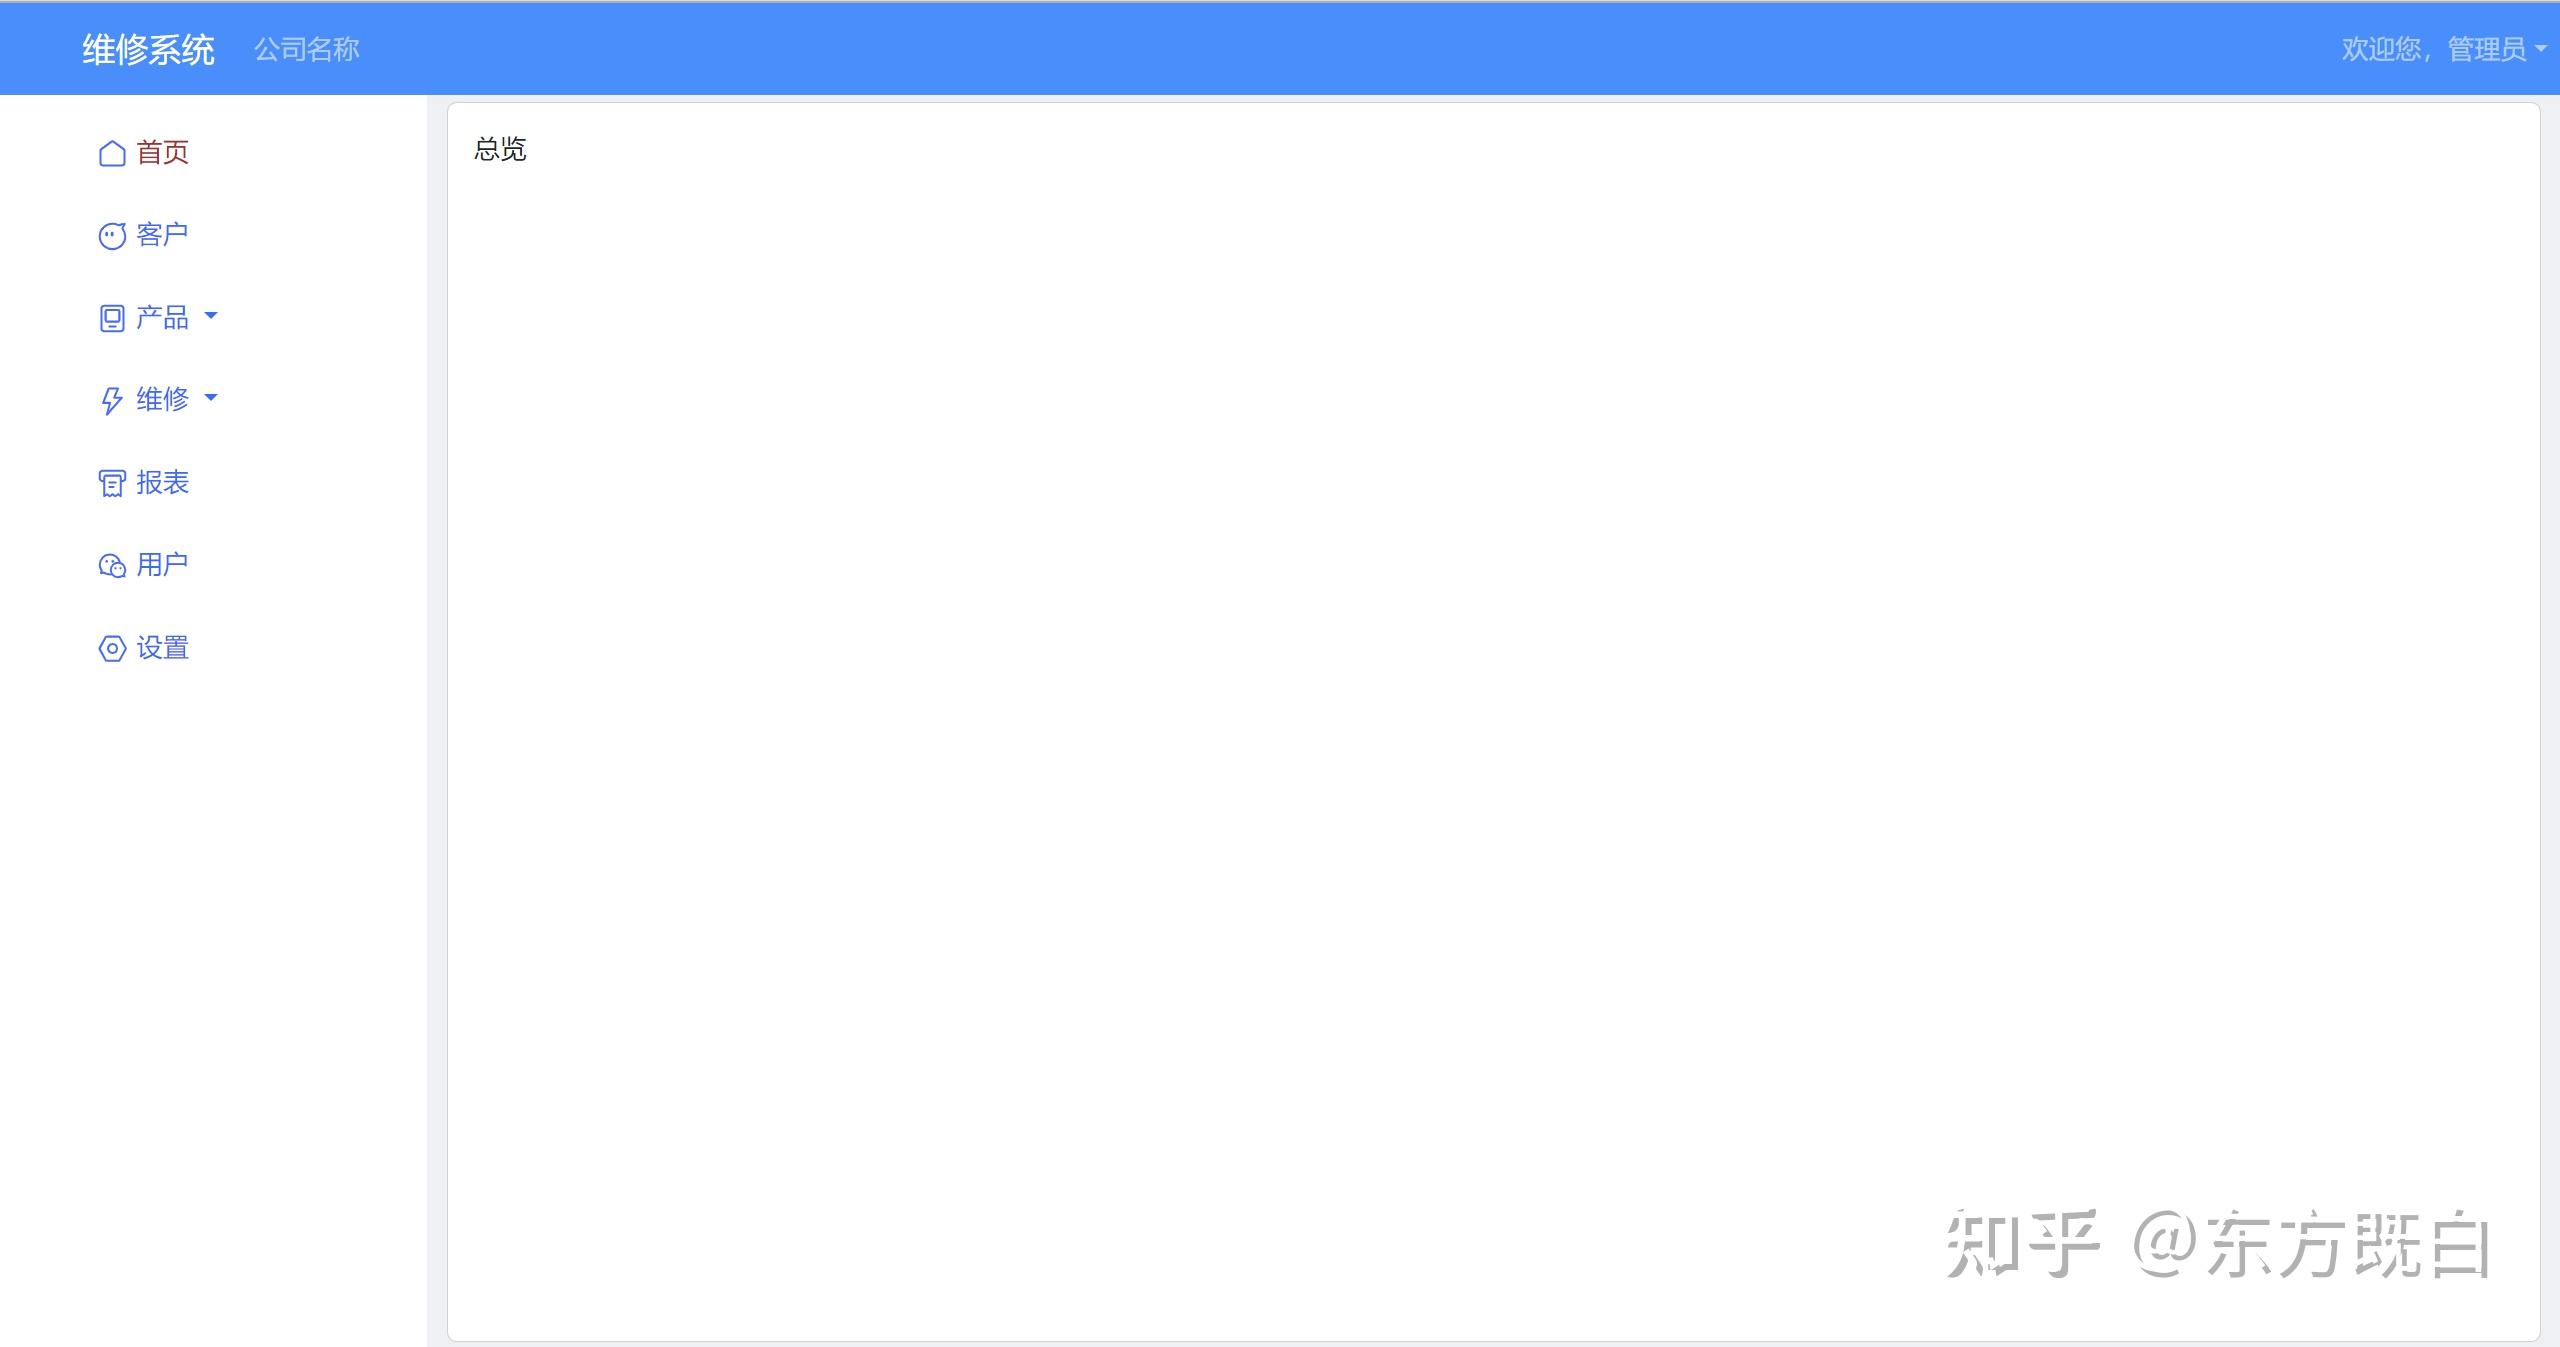
Task: Open the dropdown caret next to 管理员
Action: (2541, 49)
